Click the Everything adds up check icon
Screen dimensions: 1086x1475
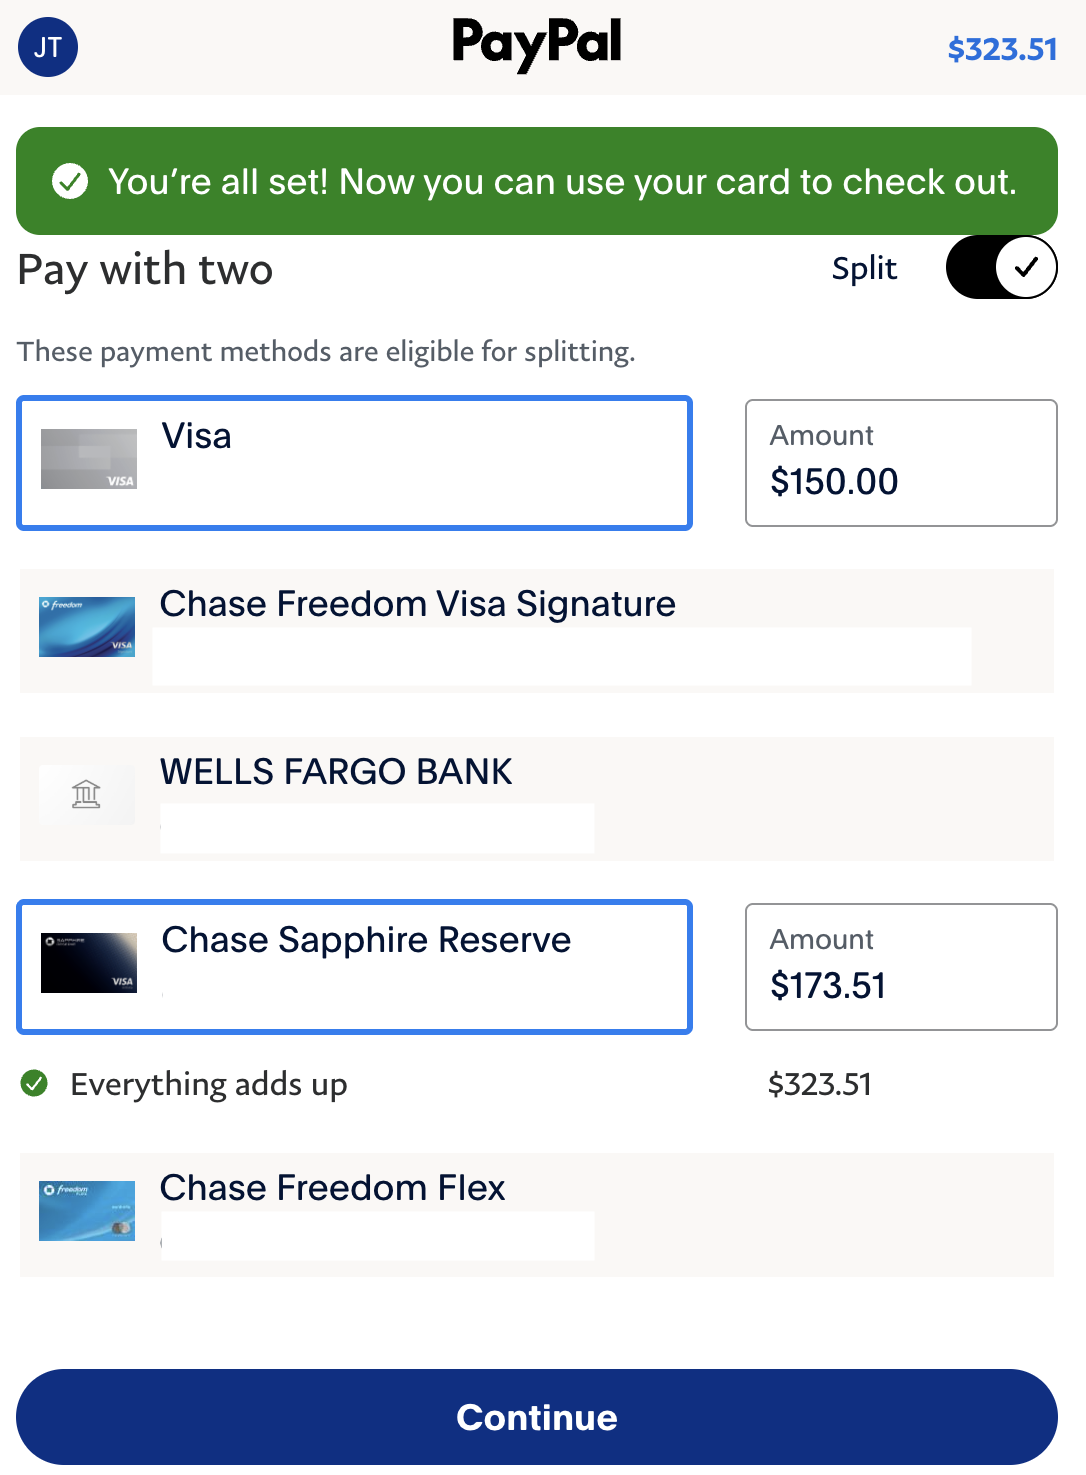(34, 1083)
